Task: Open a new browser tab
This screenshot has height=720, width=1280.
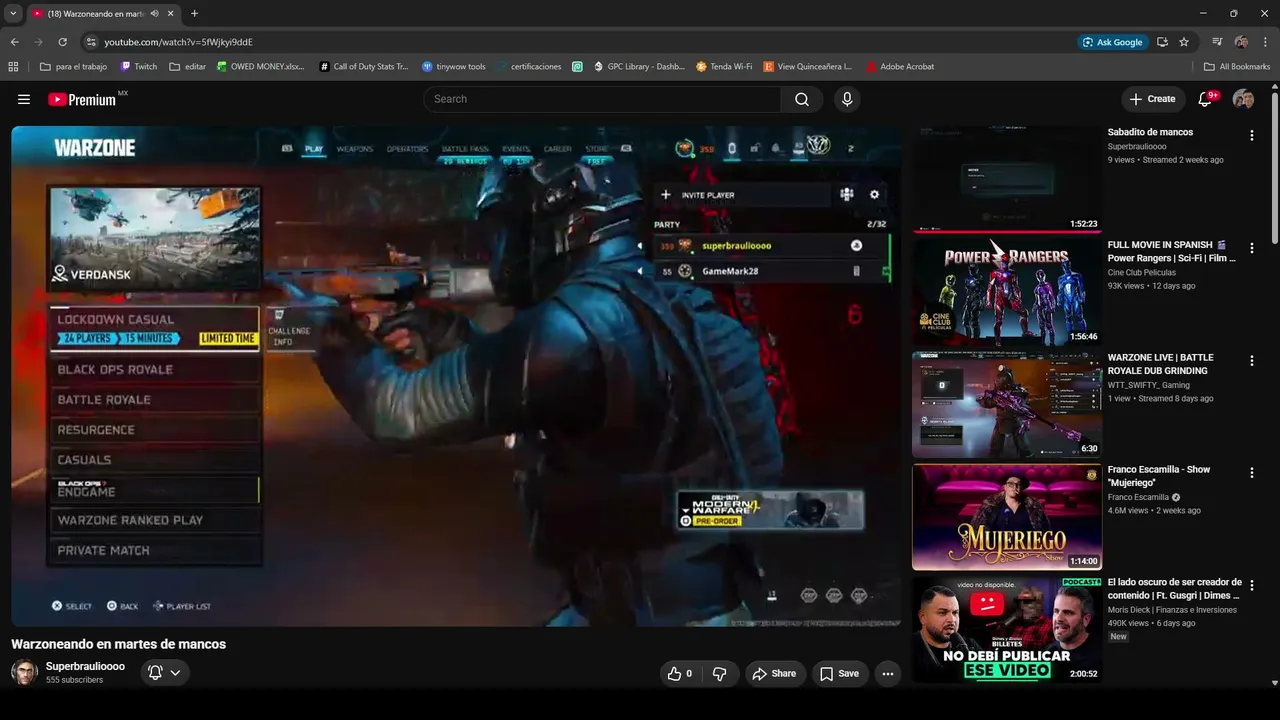Action: coord(194,14)
